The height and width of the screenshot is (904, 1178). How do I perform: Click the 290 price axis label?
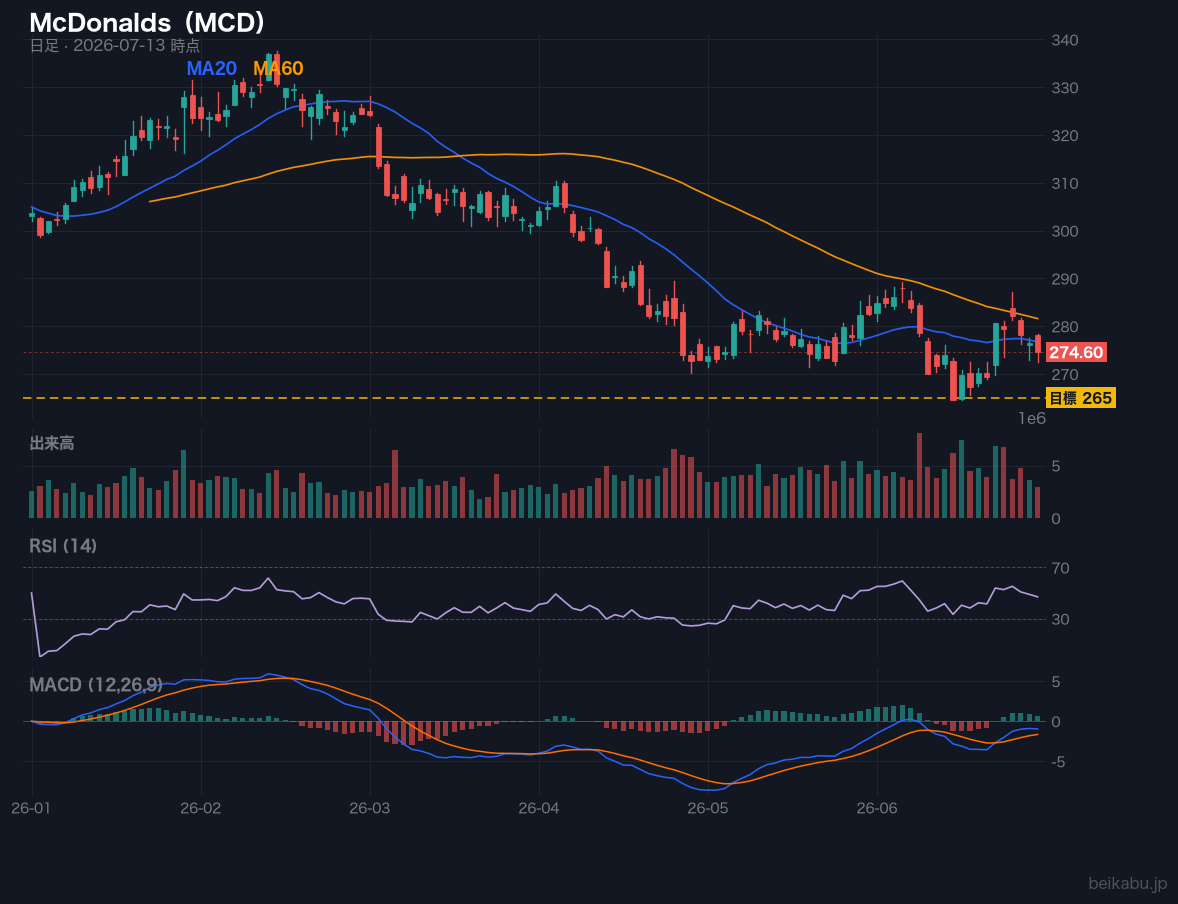1065,279
